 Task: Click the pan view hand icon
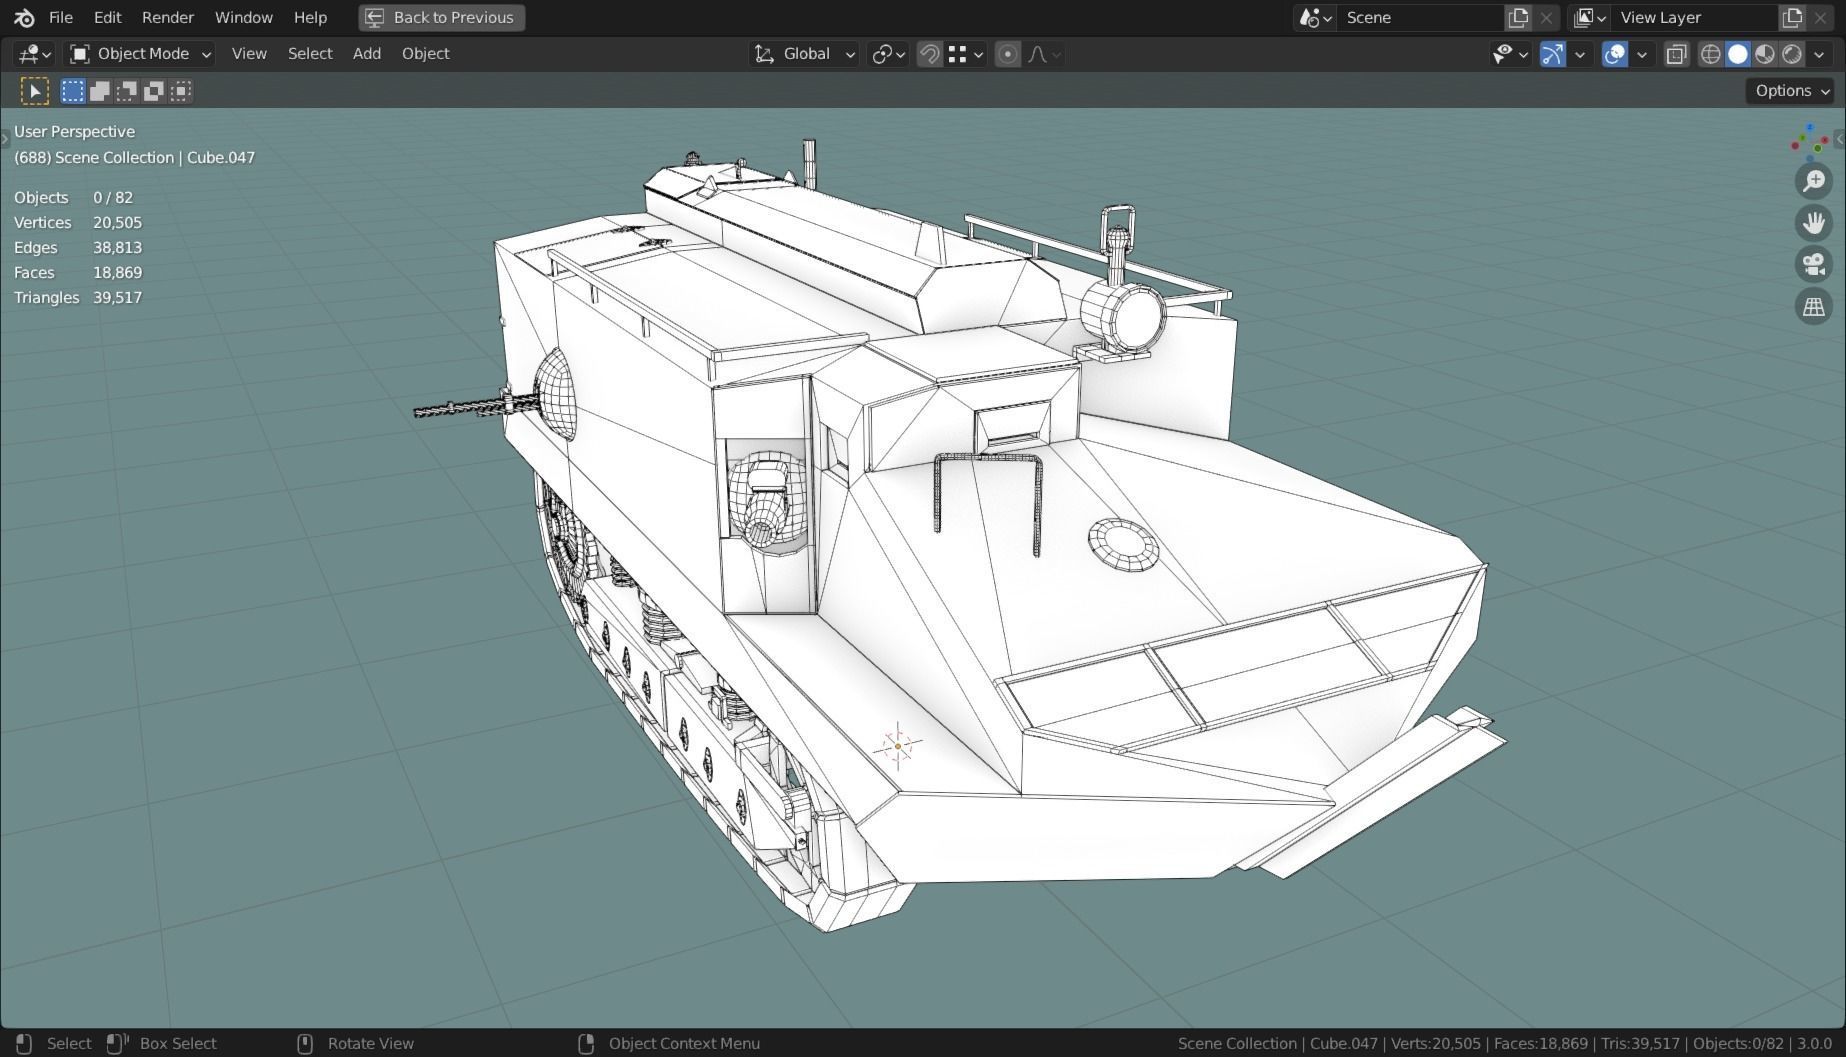(1813, 223)
